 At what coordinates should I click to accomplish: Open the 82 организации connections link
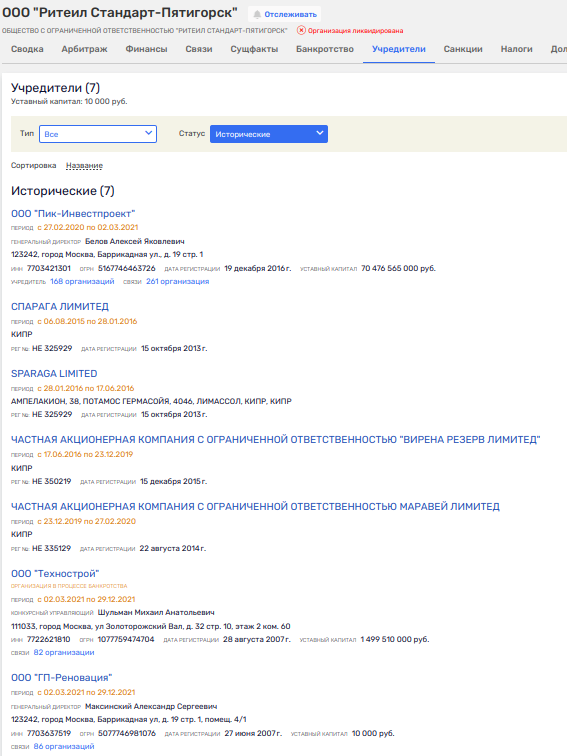[64, 652]
